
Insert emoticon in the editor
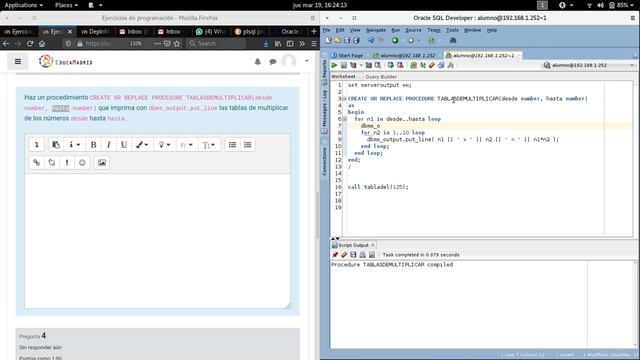click(x=82, y=162)
